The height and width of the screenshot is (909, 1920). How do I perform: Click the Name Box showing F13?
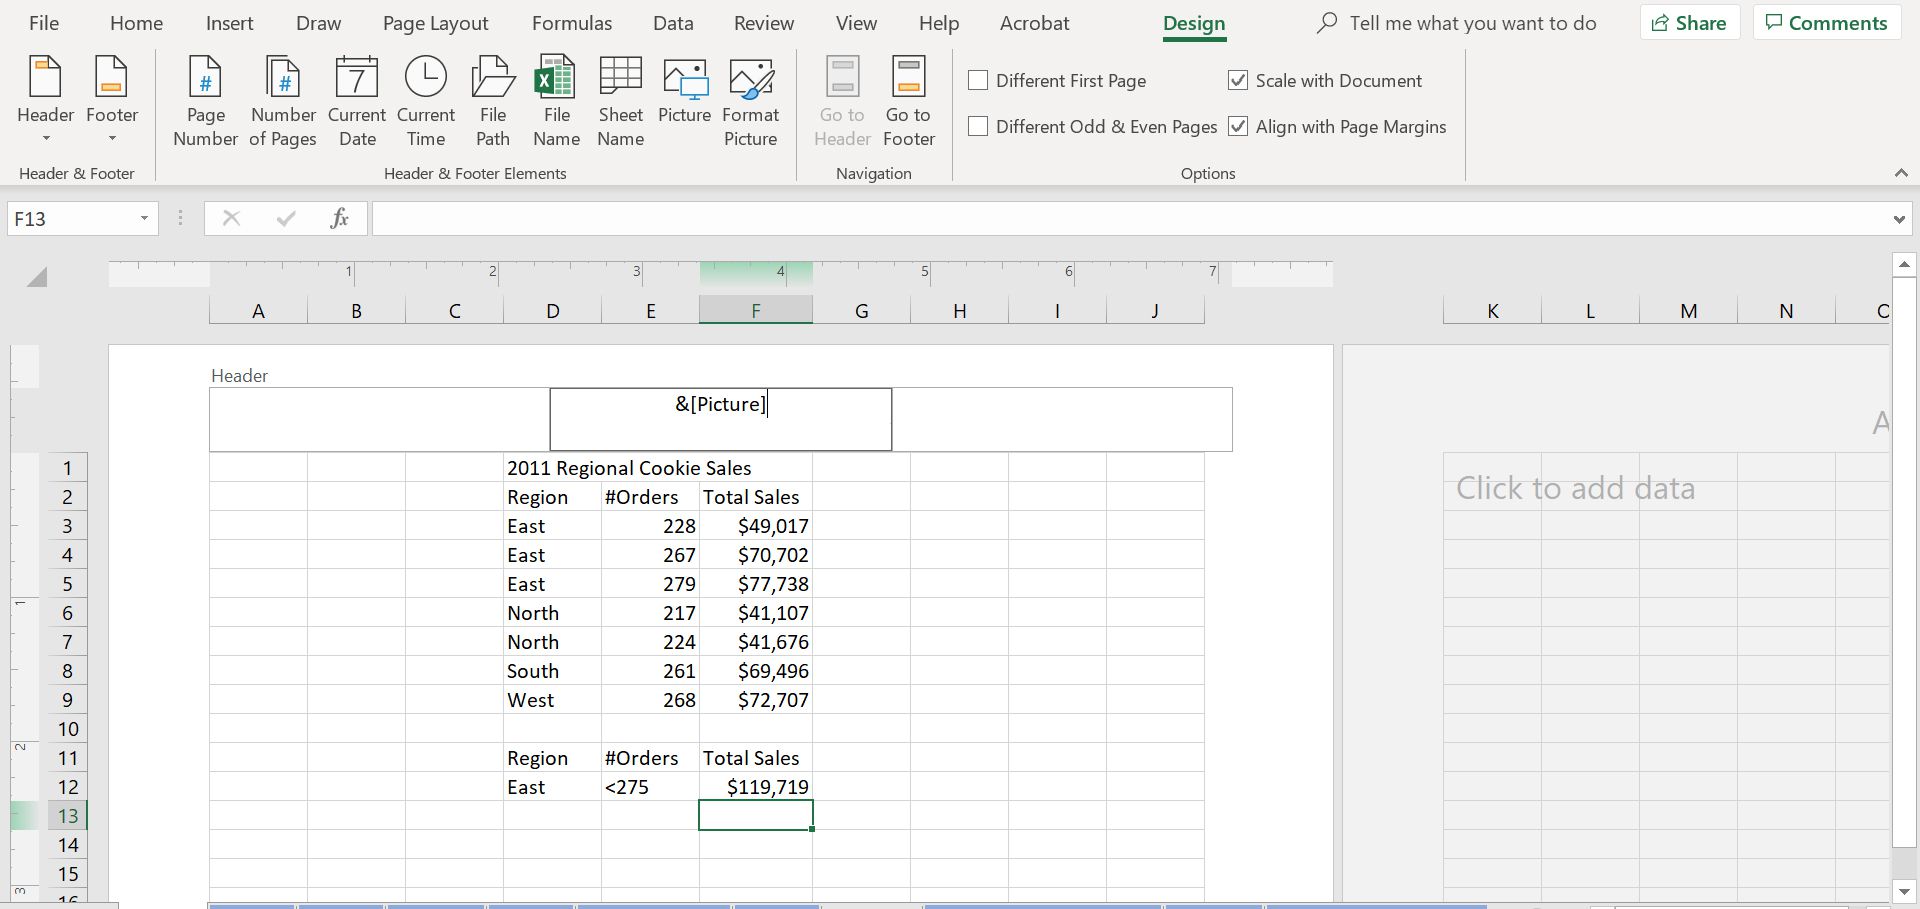pyautogui.click(x=70, y=218)
